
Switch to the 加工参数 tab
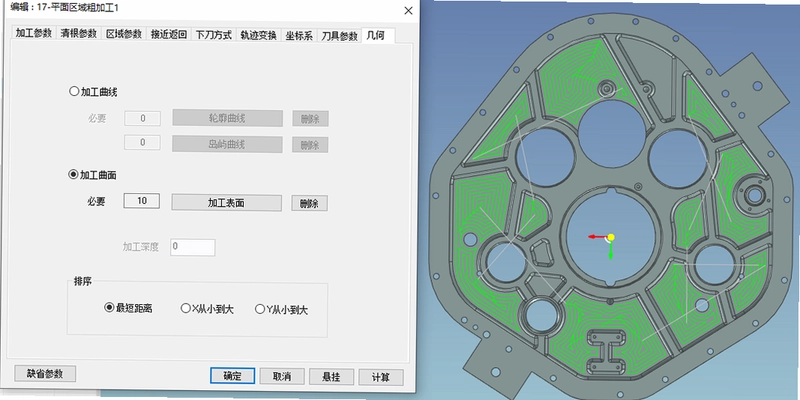tap(34, 34)
